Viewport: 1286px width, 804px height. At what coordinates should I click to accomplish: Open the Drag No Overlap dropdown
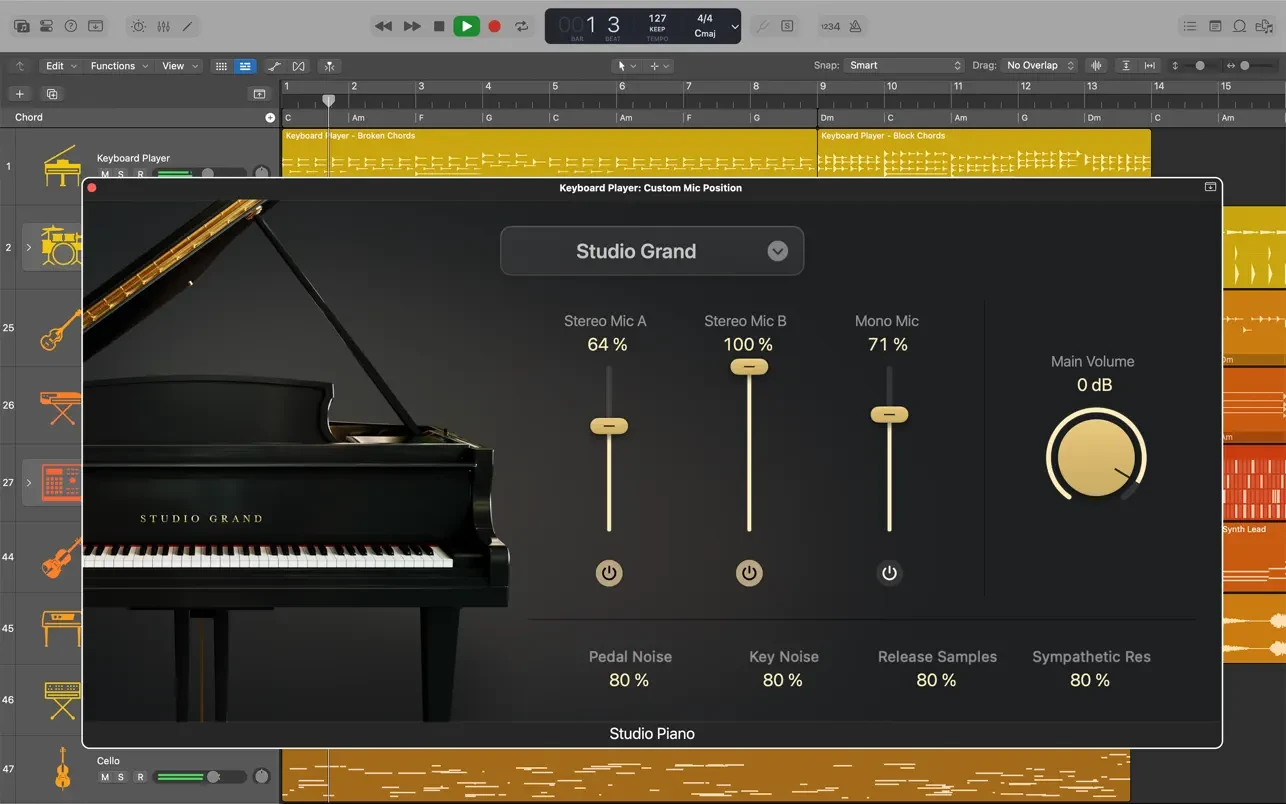click(1040, 65)
